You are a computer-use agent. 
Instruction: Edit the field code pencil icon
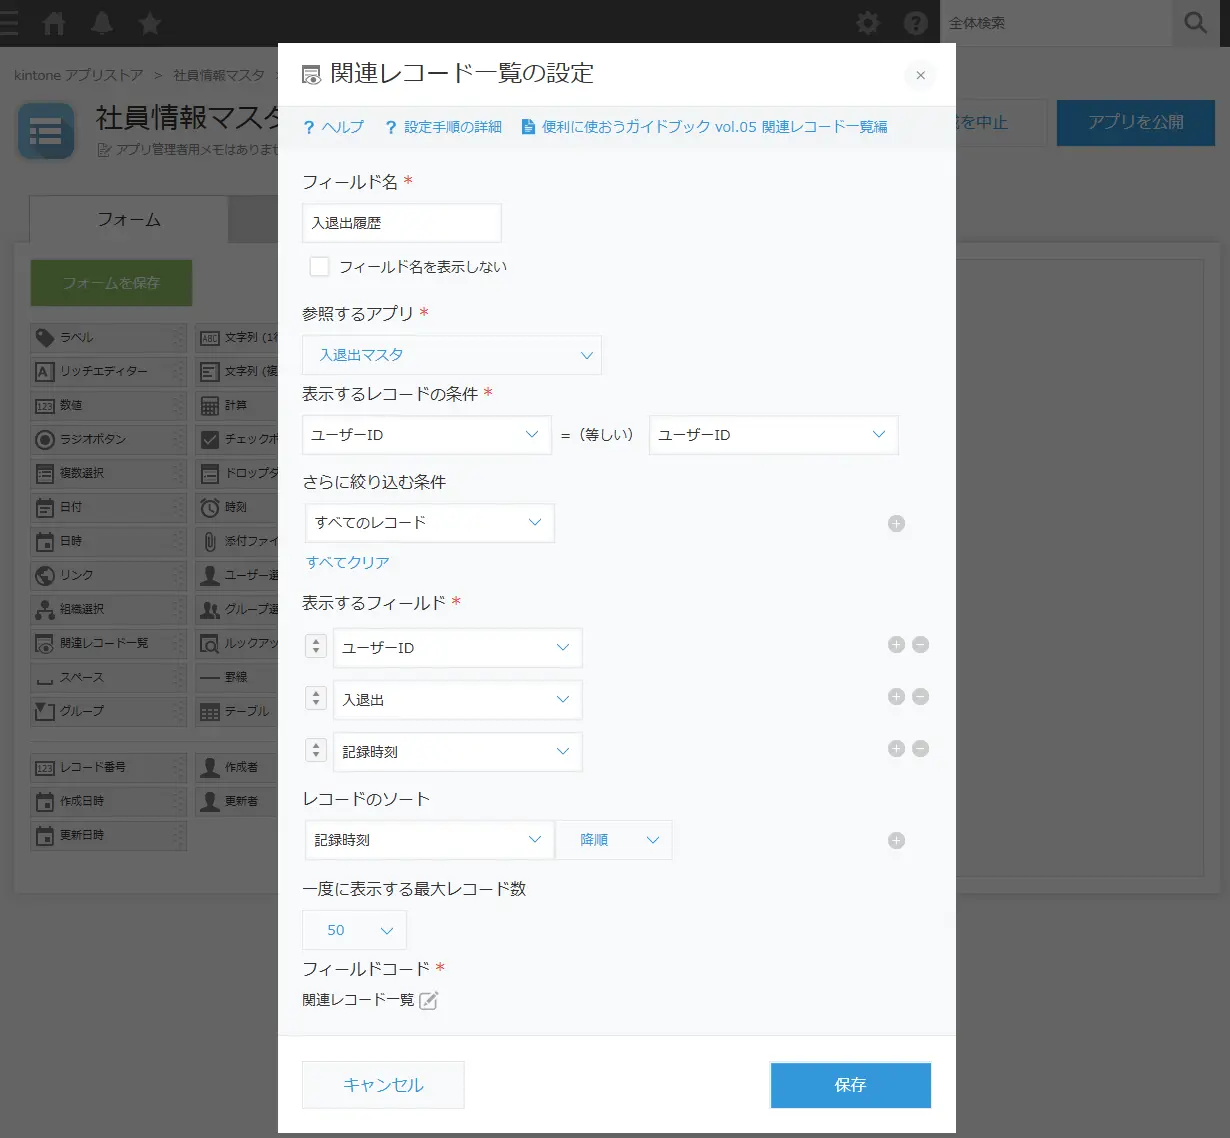point(428,1000)
